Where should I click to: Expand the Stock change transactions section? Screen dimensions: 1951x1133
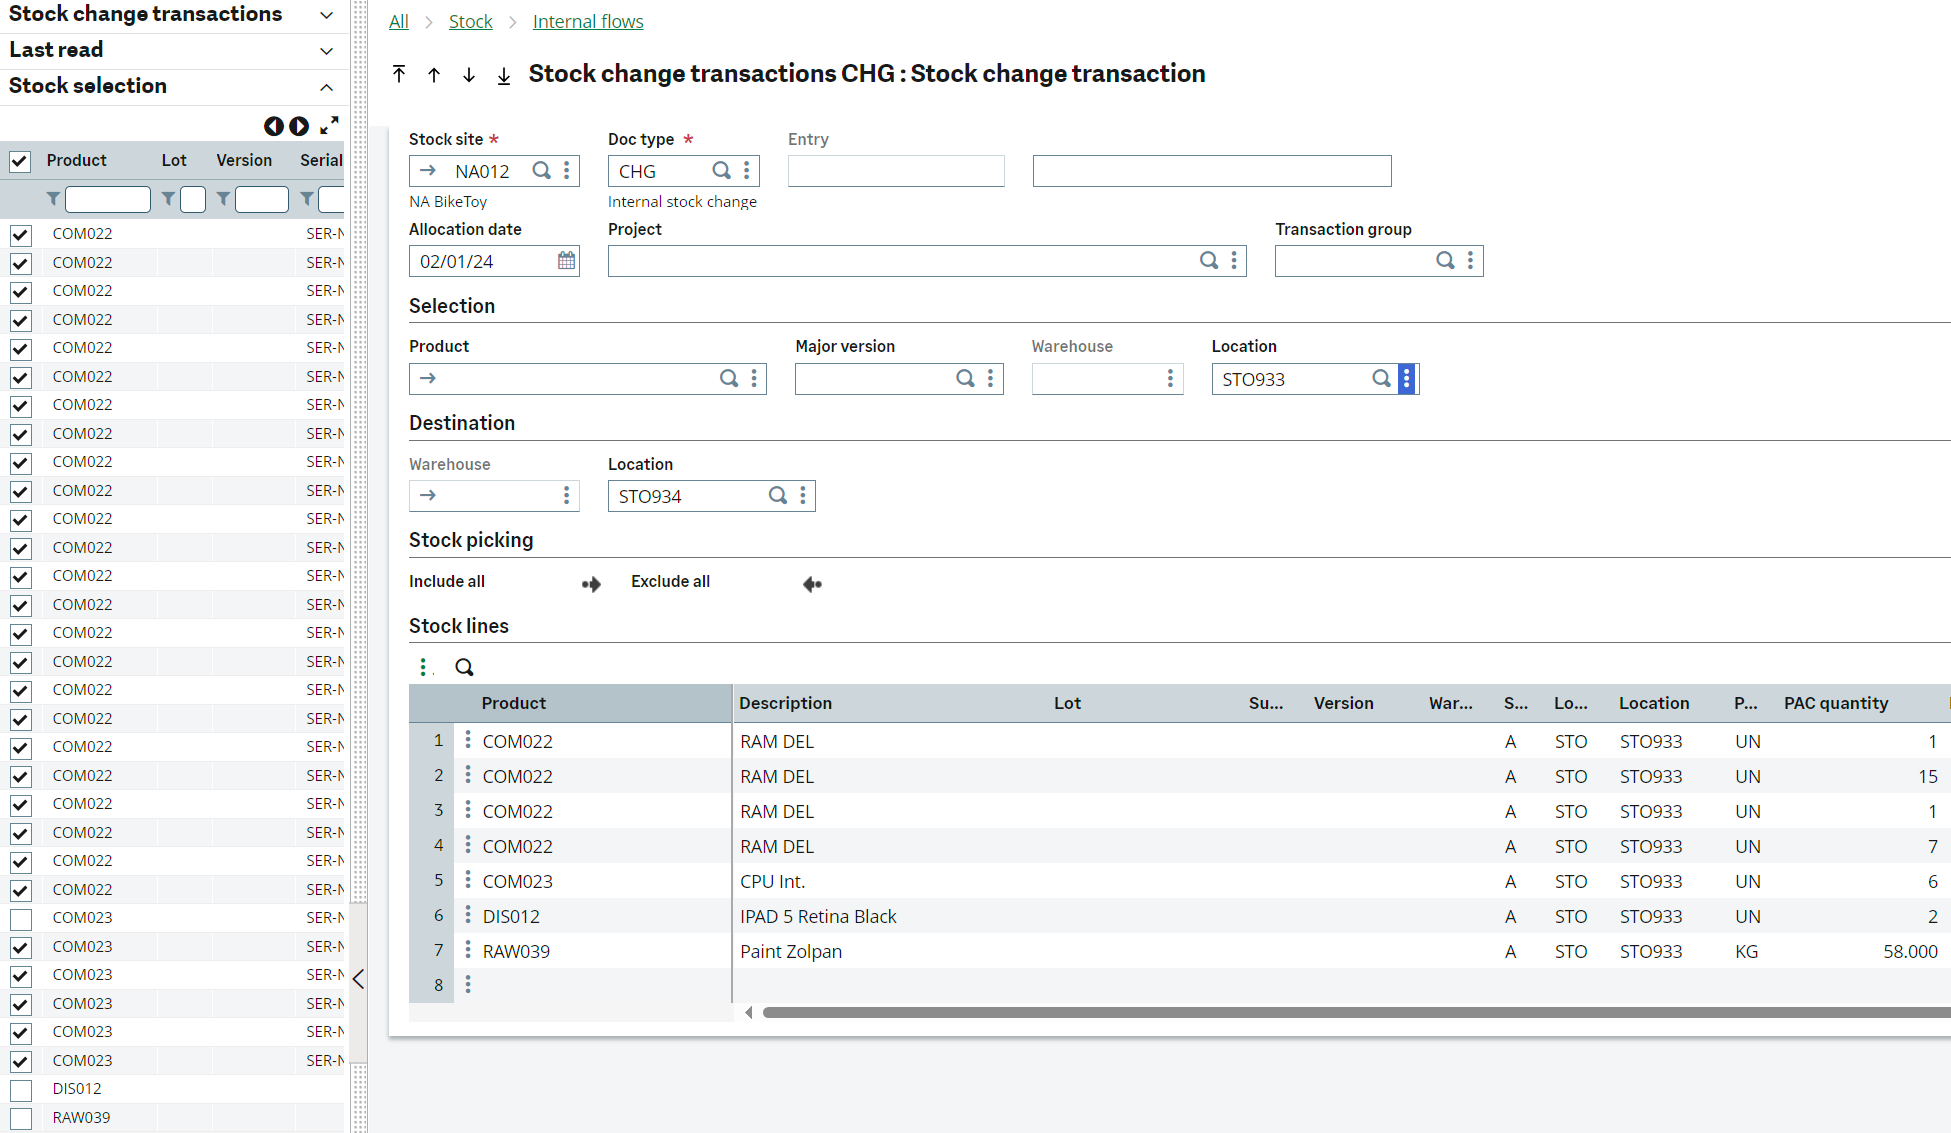(326, 14)
